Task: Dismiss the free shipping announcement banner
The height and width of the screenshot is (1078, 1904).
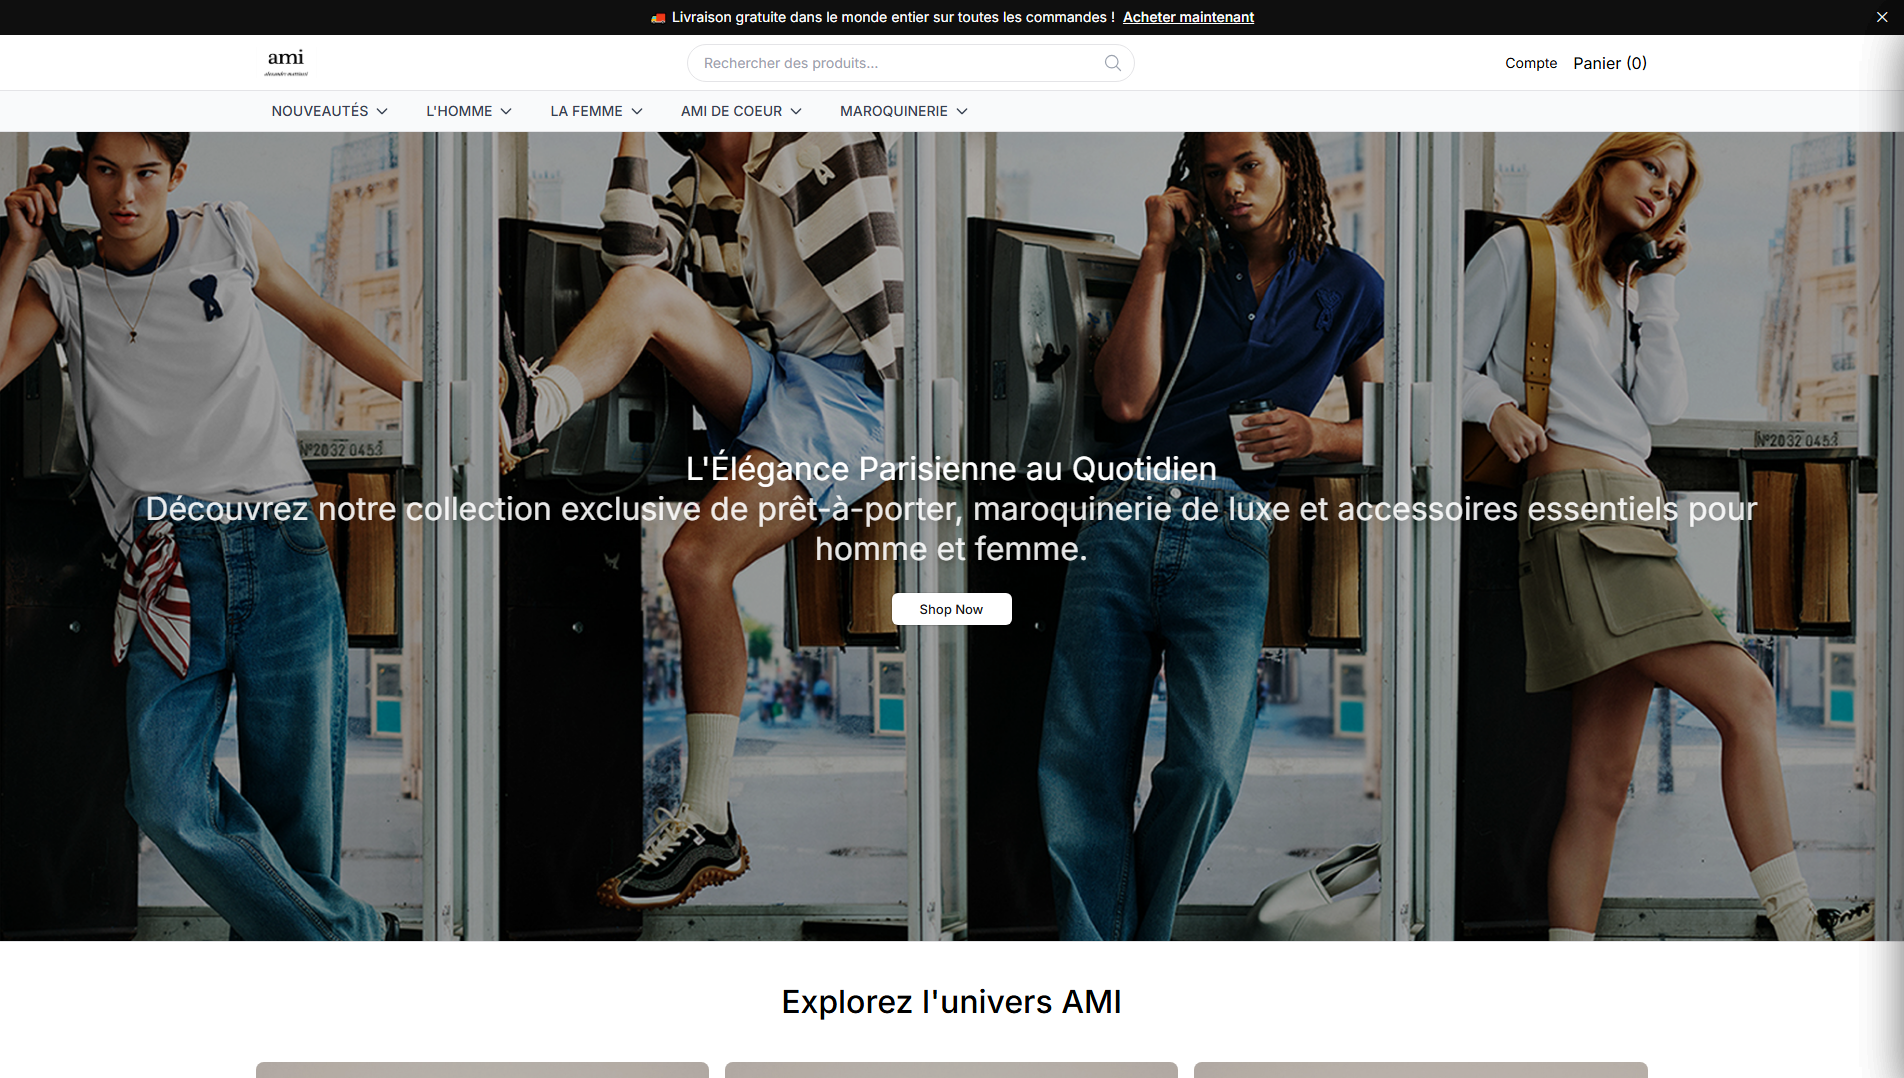Action: (x=1882, y=17)
